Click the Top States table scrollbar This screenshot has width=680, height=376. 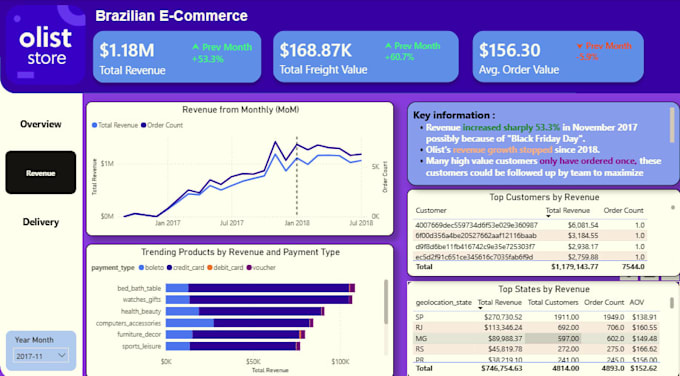672,303
